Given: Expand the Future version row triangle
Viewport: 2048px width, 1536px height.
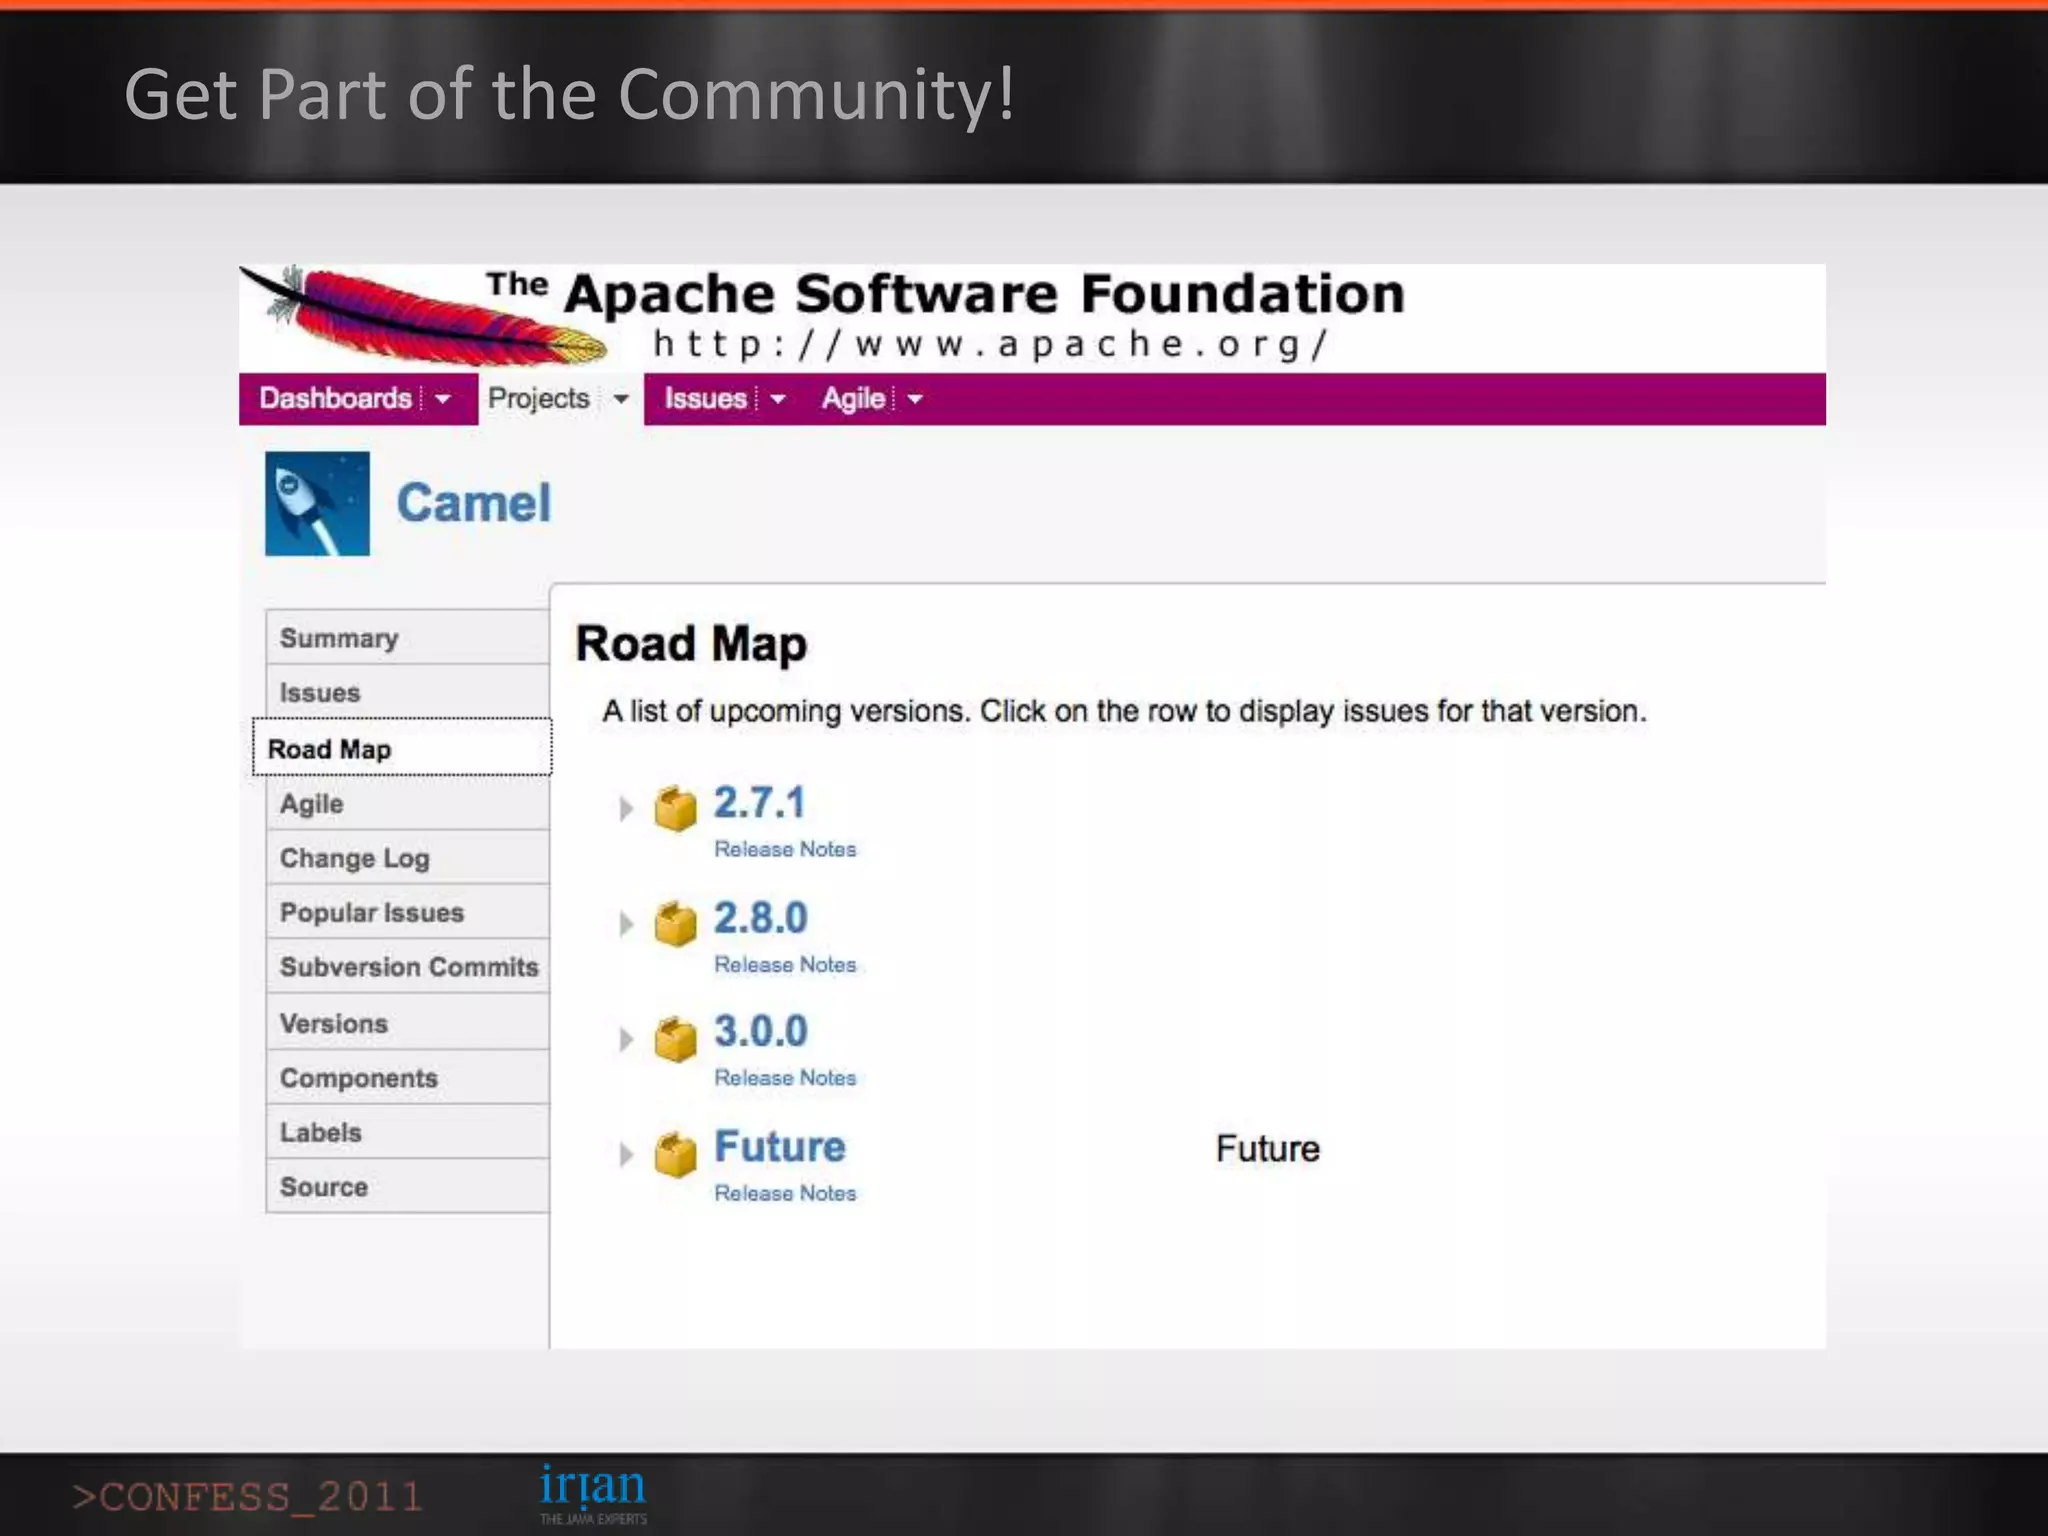Looking at the screenshot, I should coord(626,1154).
